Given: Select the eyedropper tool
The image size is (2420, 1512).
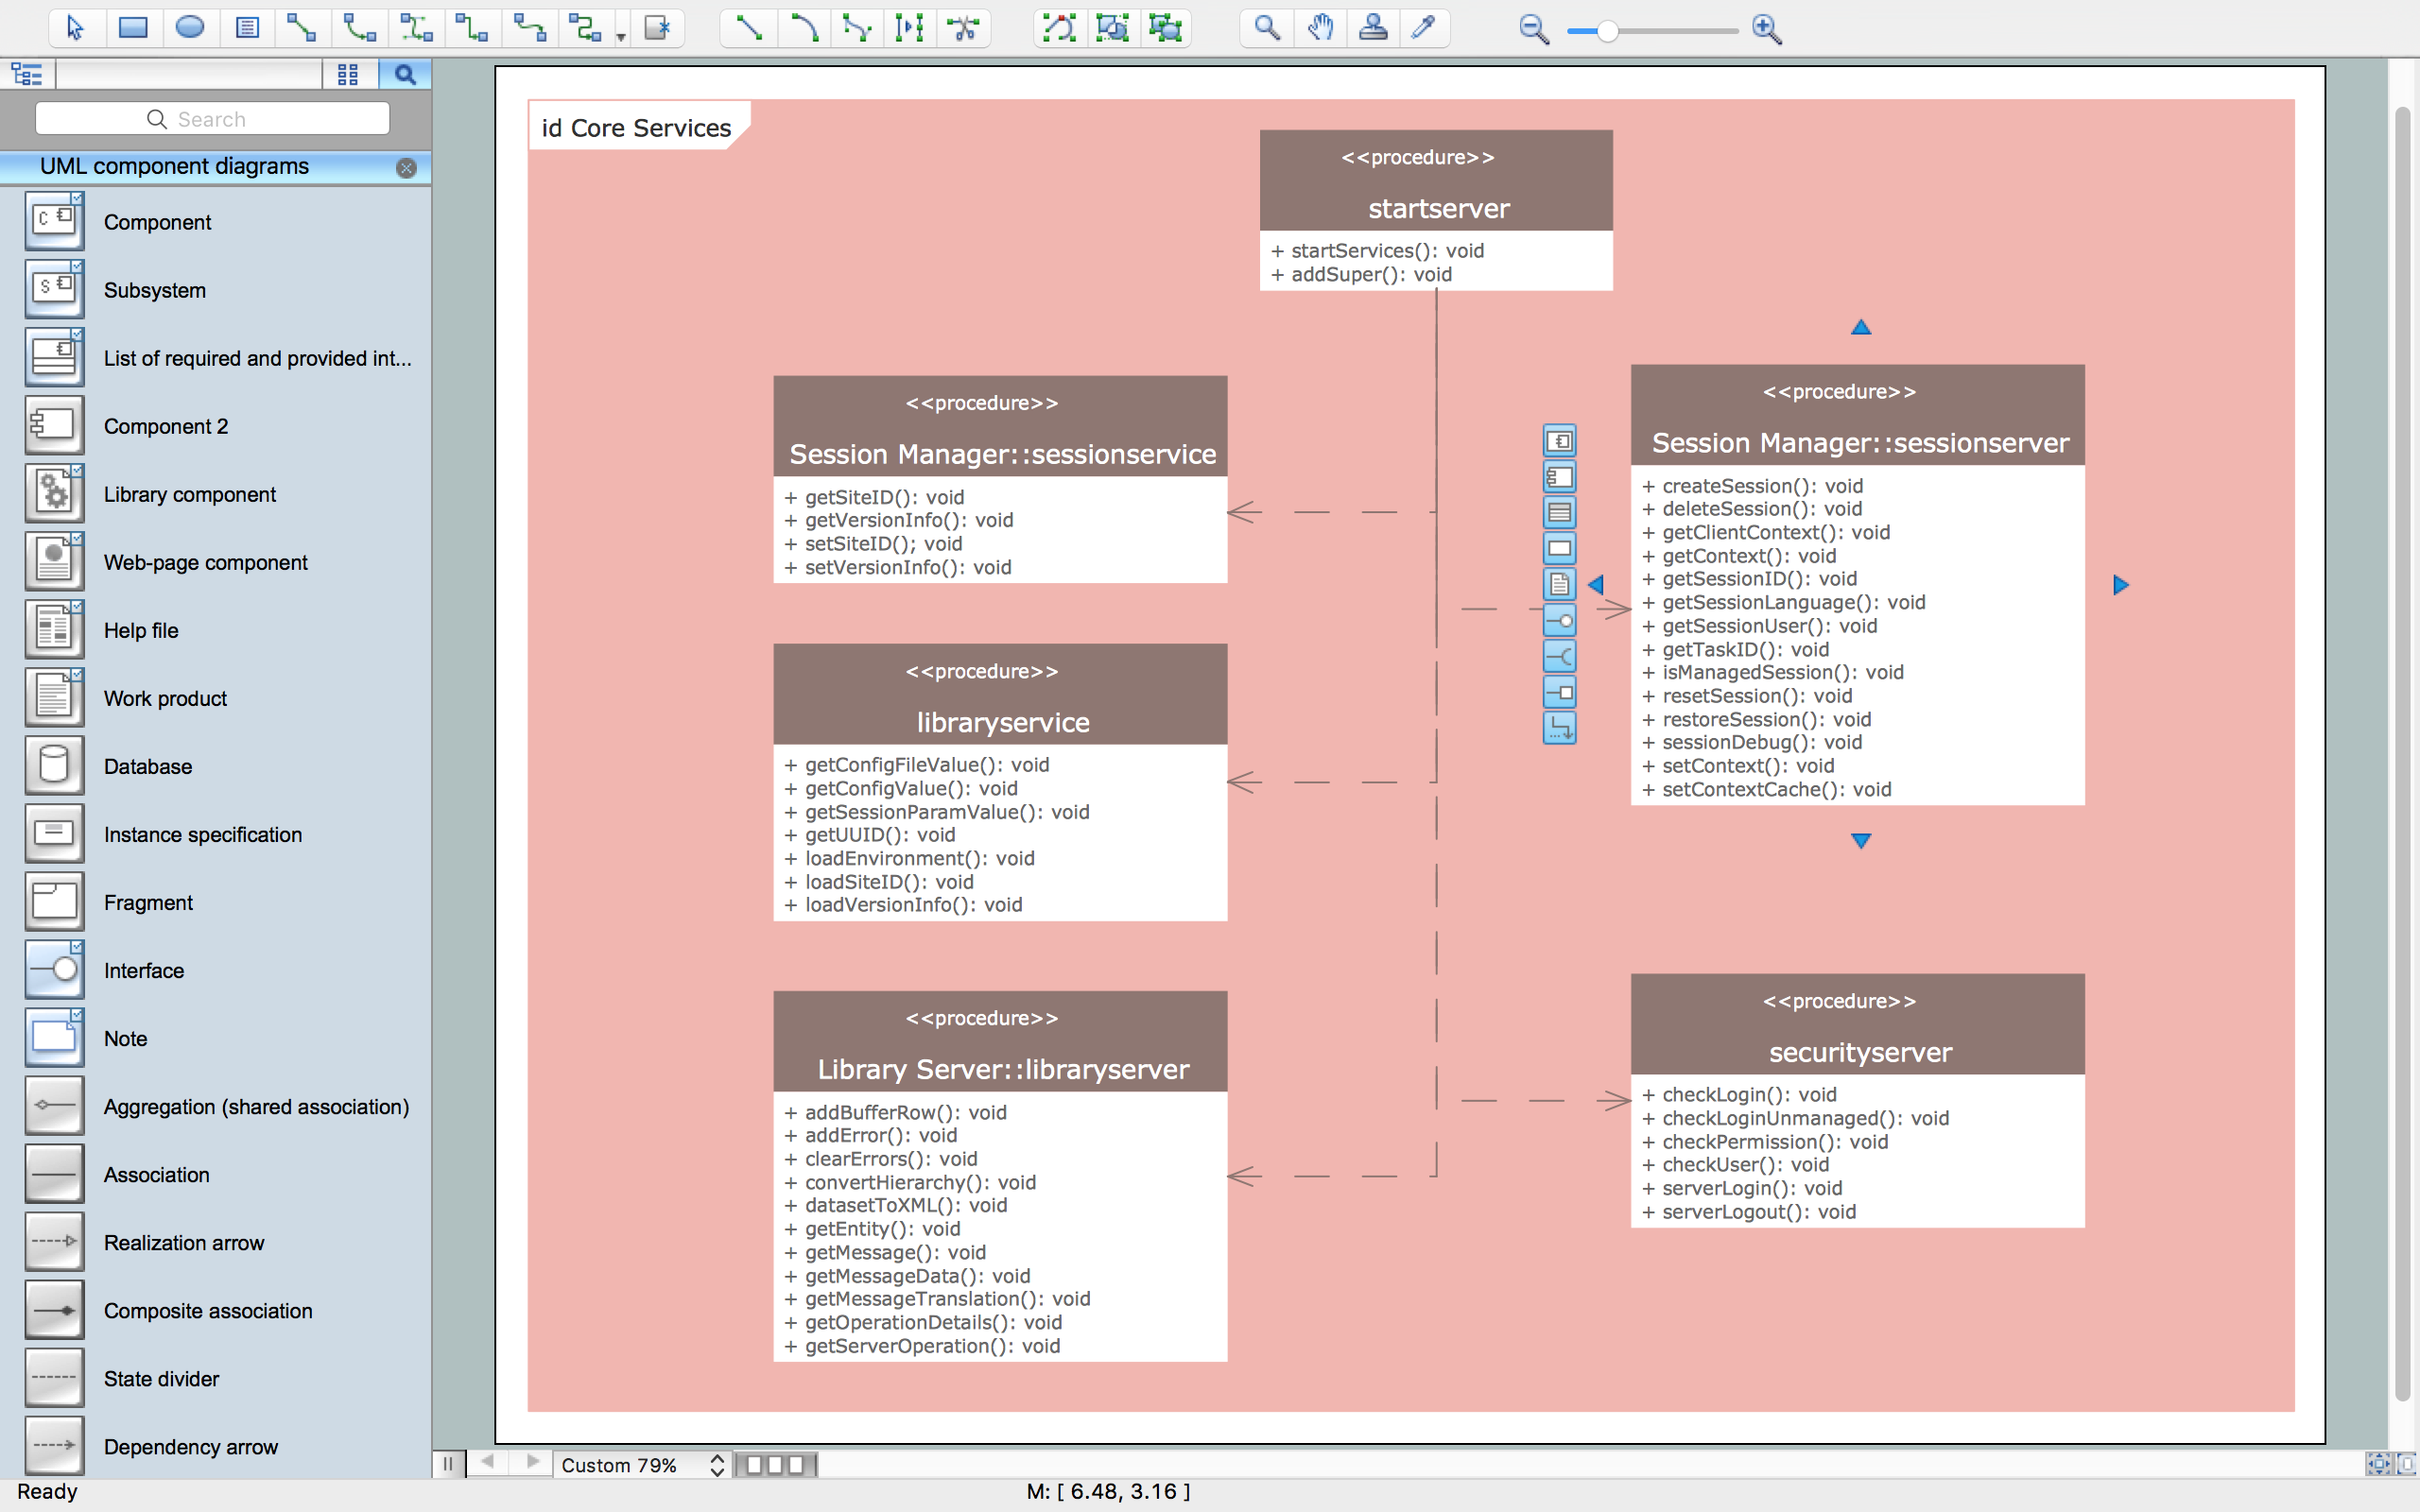Looking at the screenshot, I should 1424,28.
